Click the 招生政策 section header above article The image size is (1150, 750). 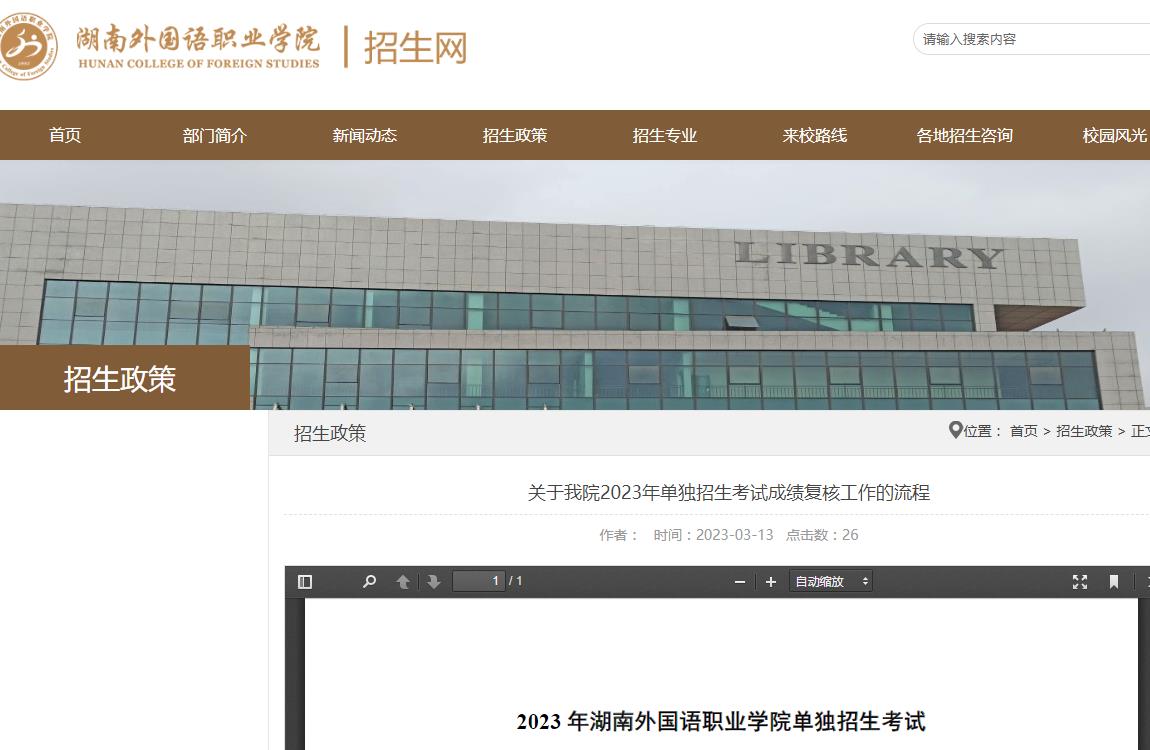pos(330,433)
